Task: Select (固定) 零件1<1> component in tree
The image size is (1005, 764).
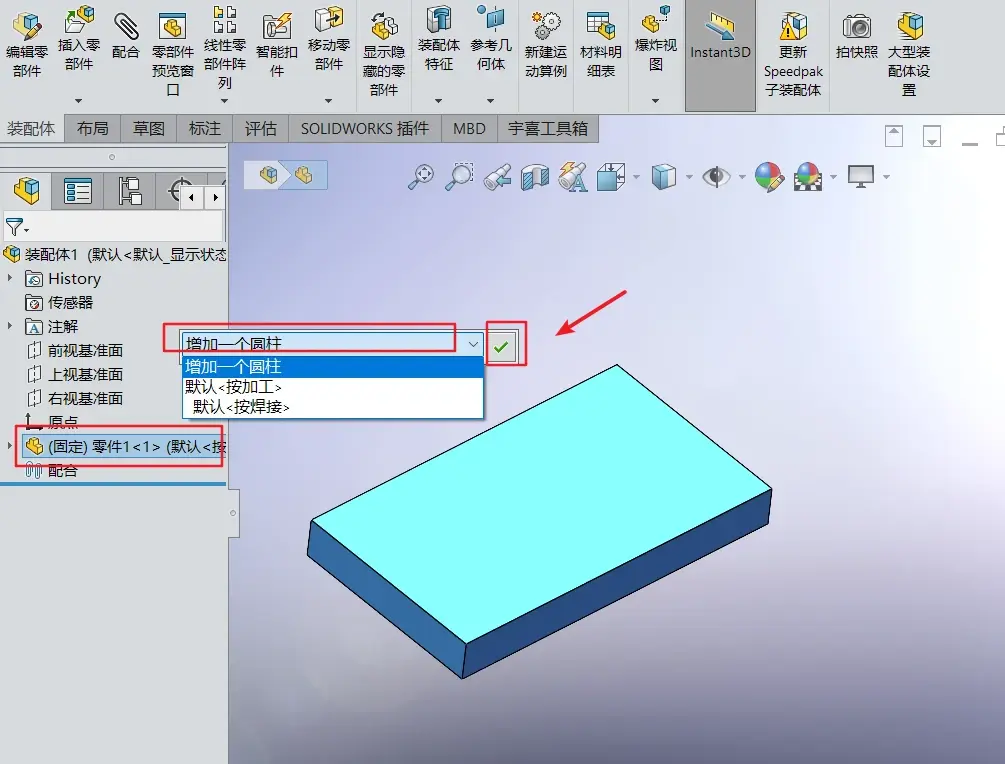Action: point(124,447)
